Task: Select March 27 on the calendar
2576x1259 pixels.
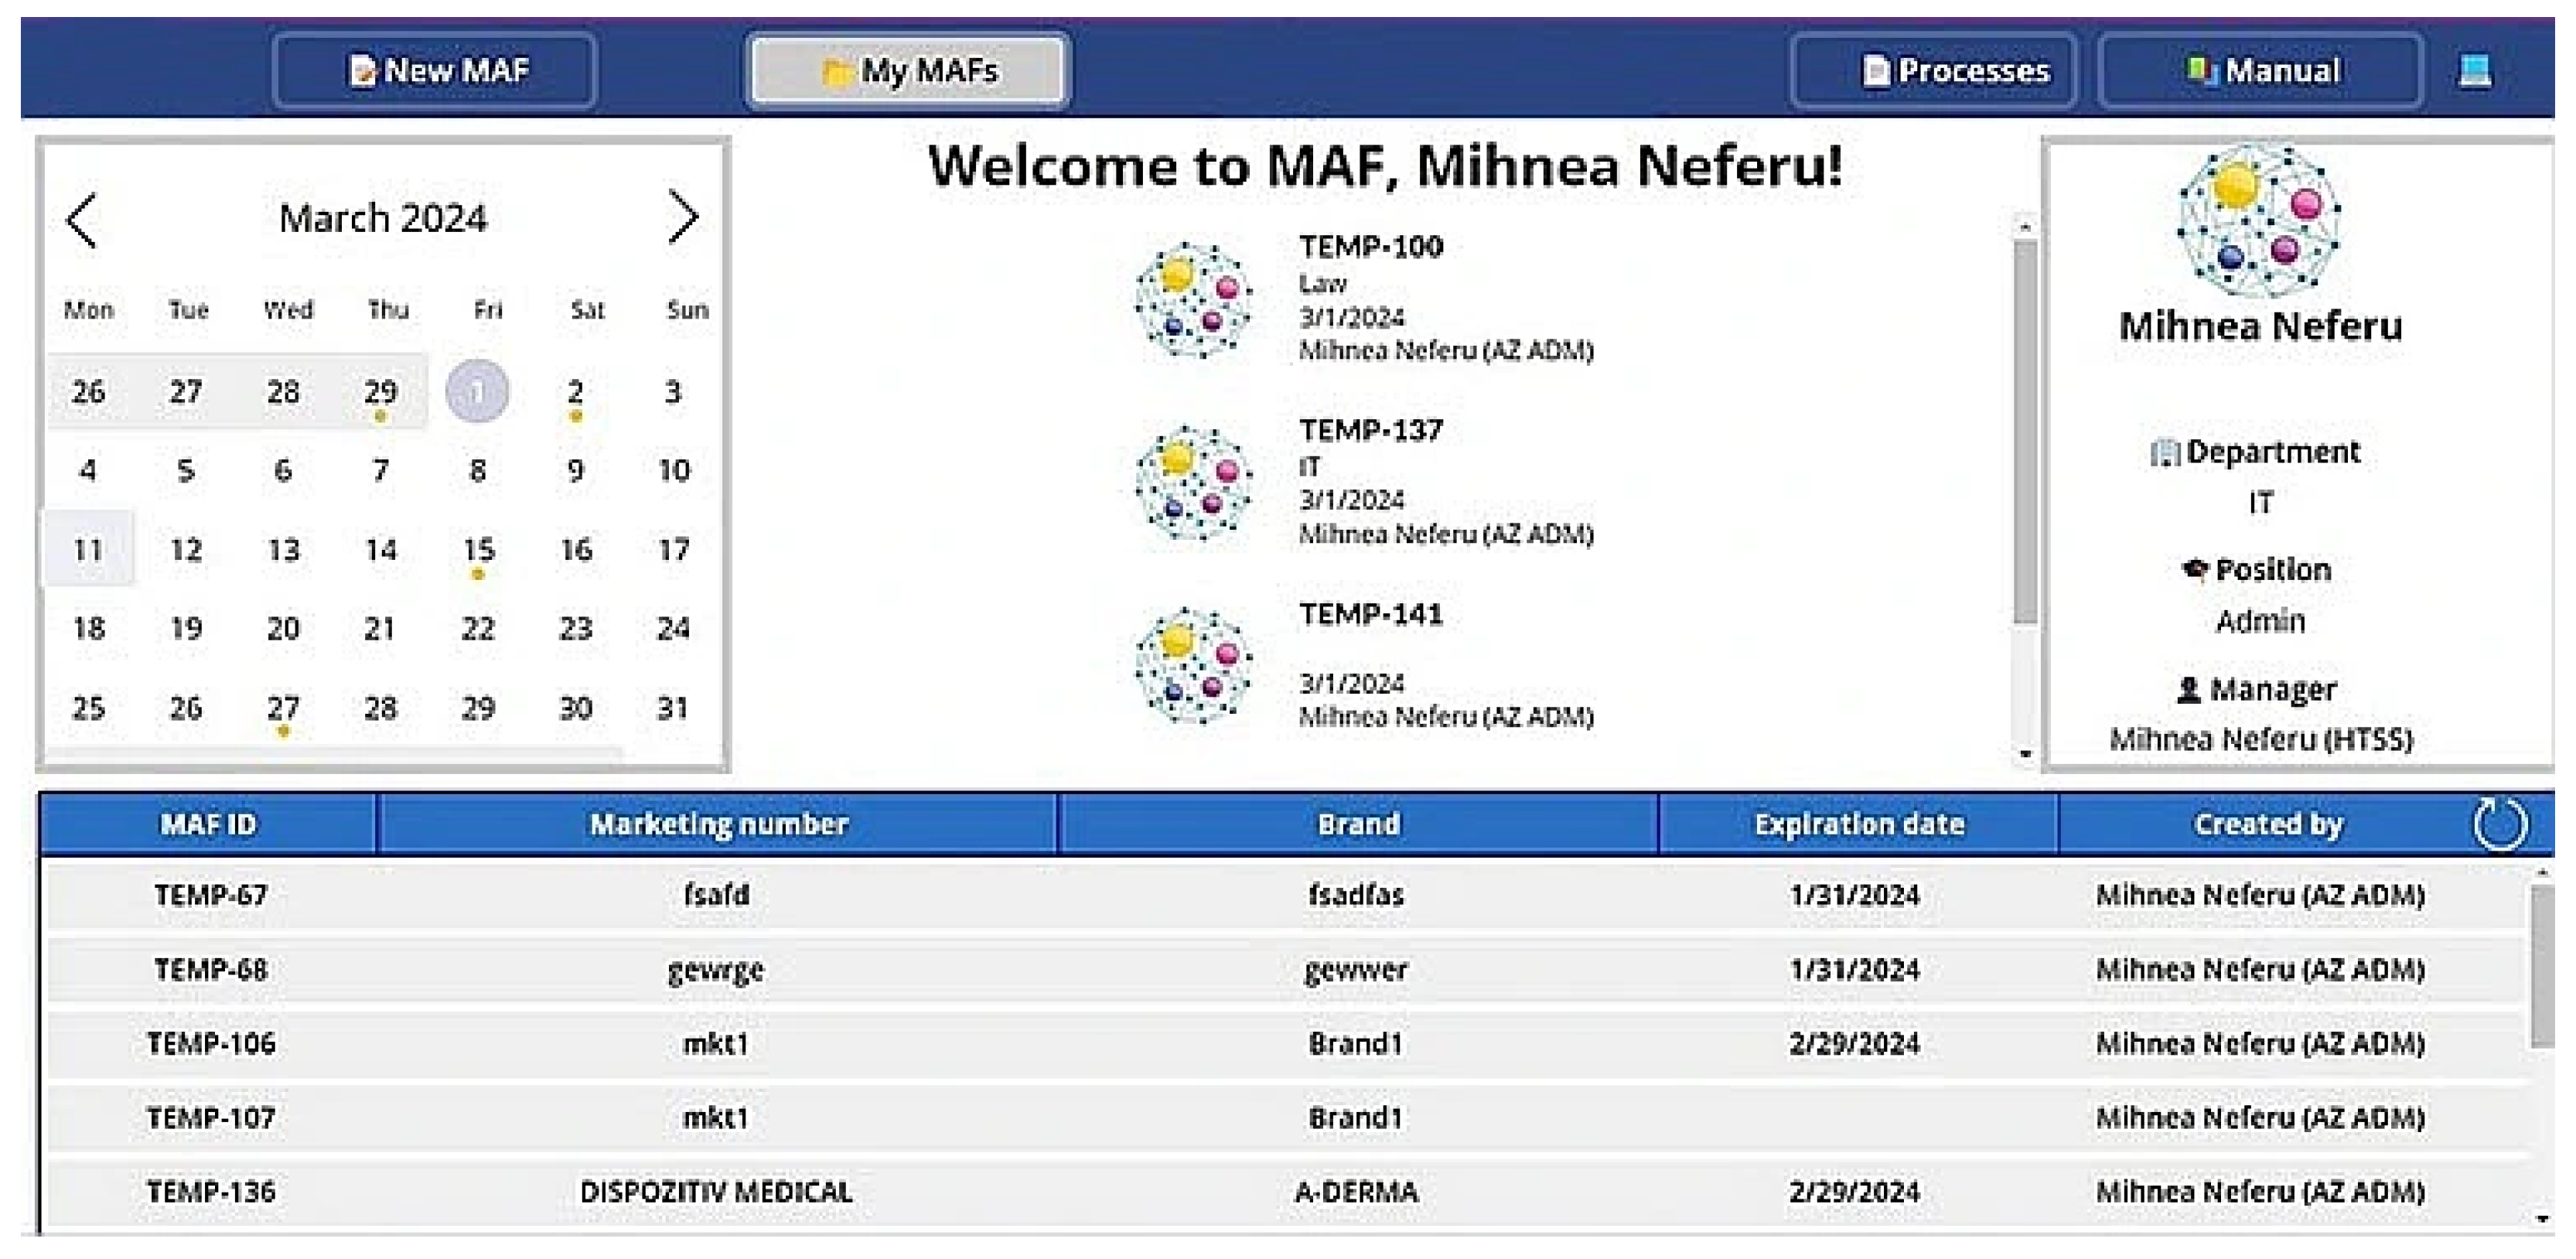Action: click(x=283, y=709)
